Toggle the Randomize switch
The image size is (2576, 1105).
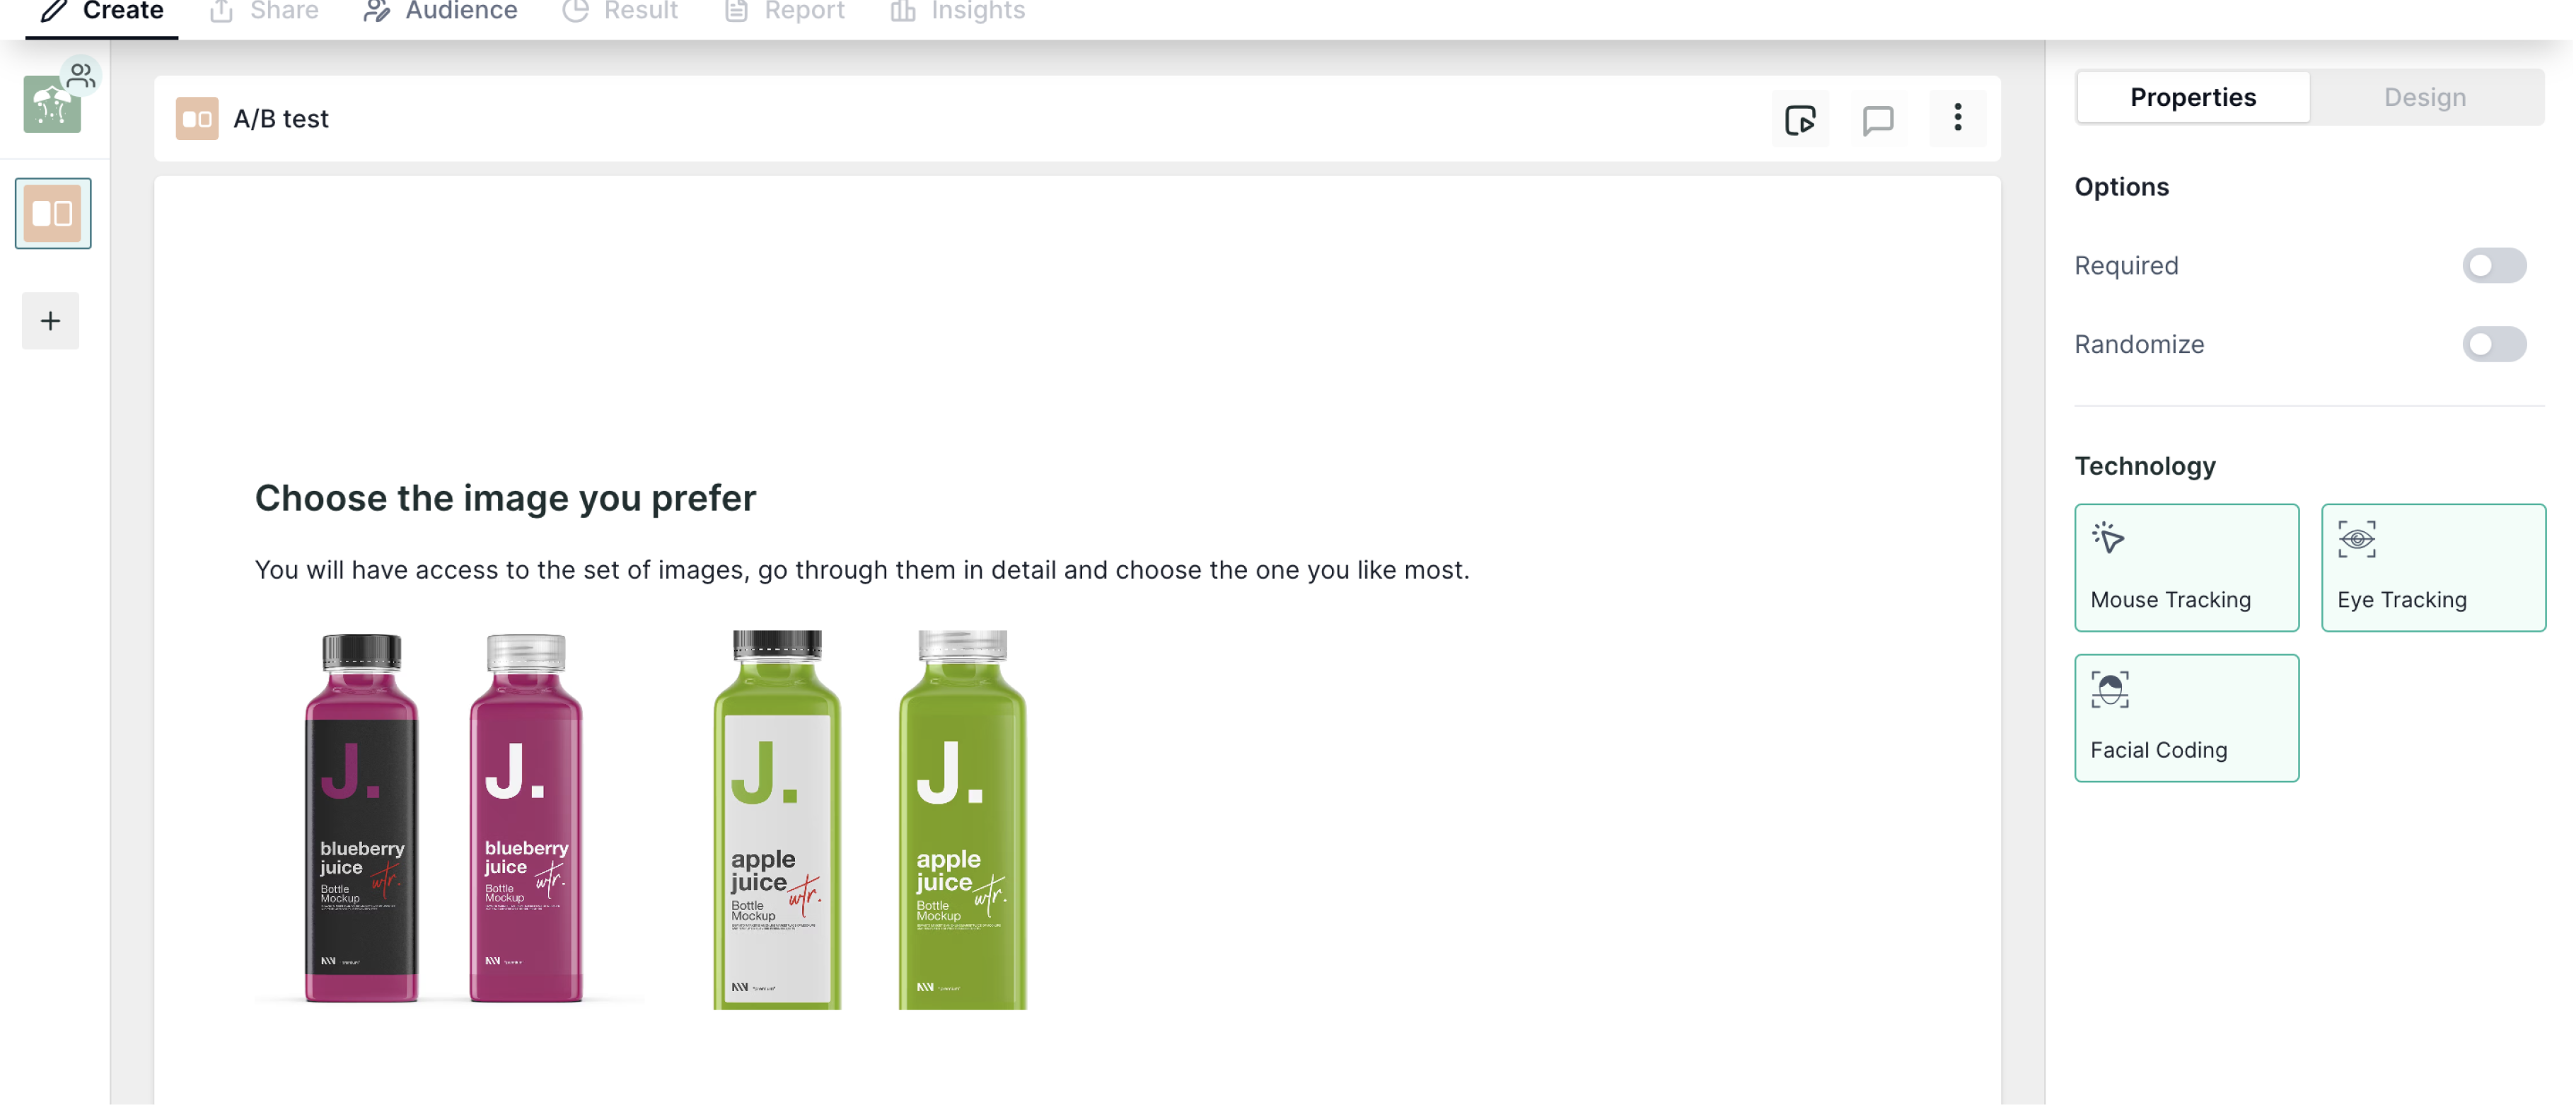[2494, 344]
